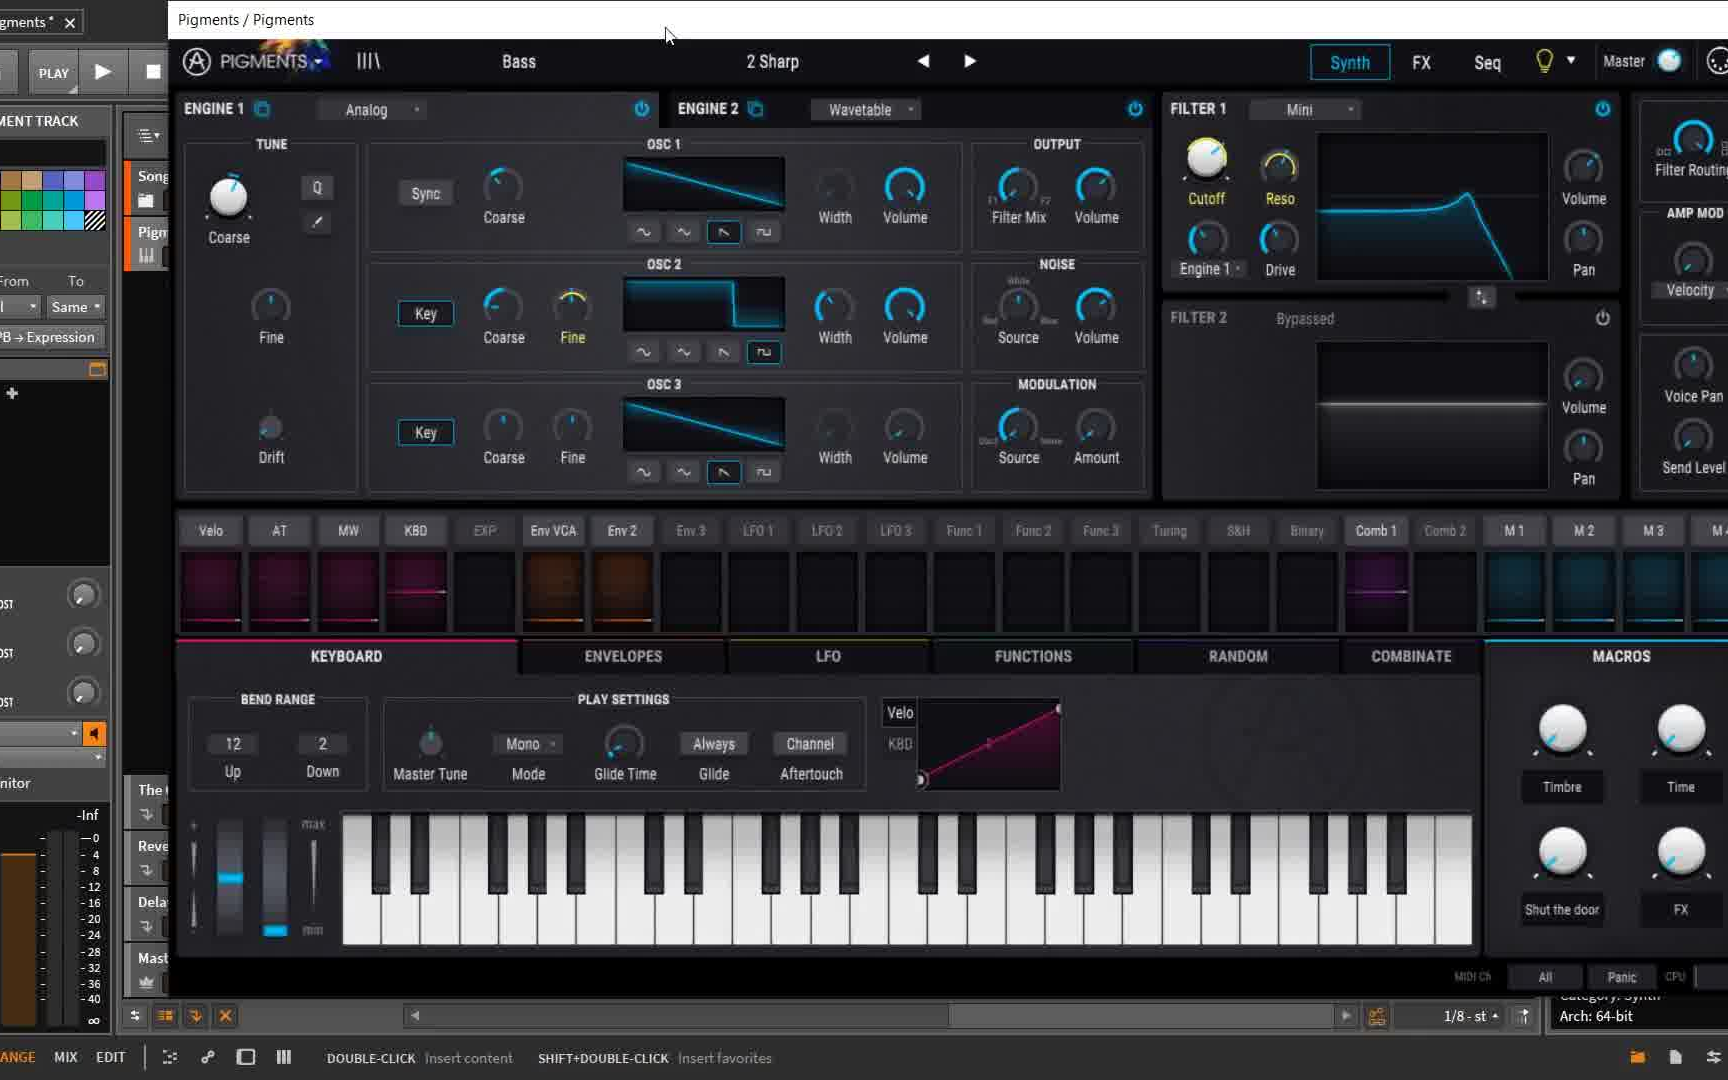Select OSC 3 square waveform icon

tap(763, 472)
